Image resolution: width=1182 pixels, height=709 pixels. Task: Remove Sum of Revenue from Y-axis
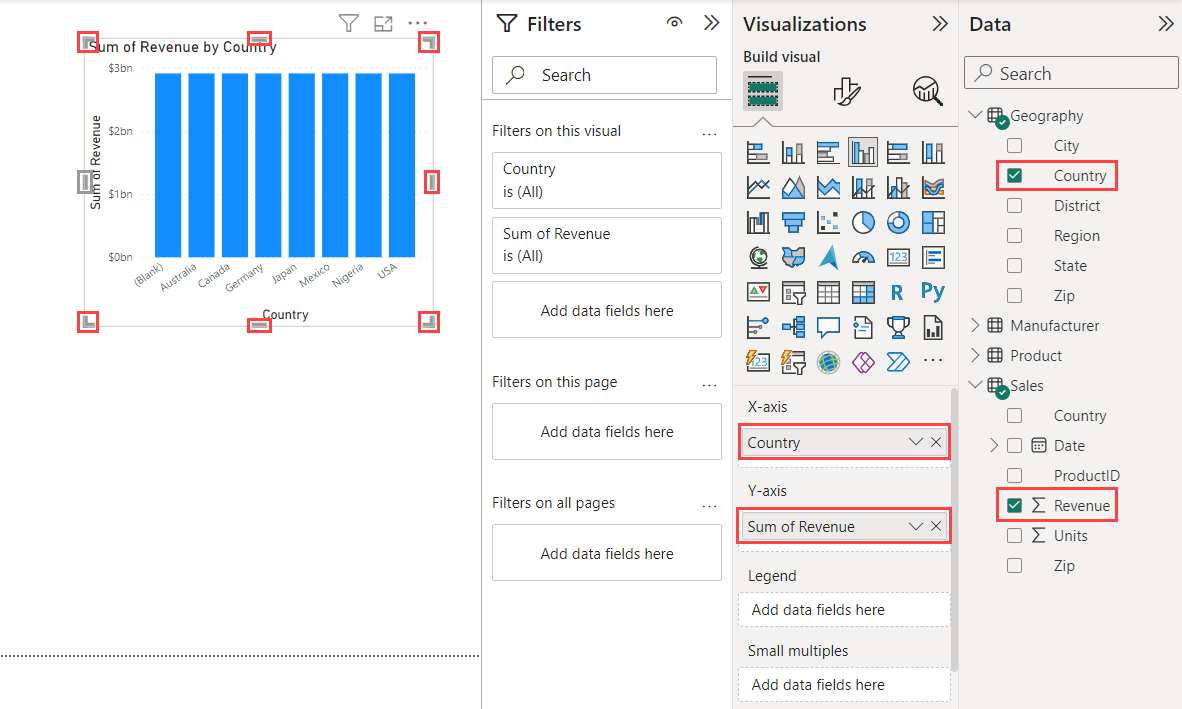click(x=935, y=527)
